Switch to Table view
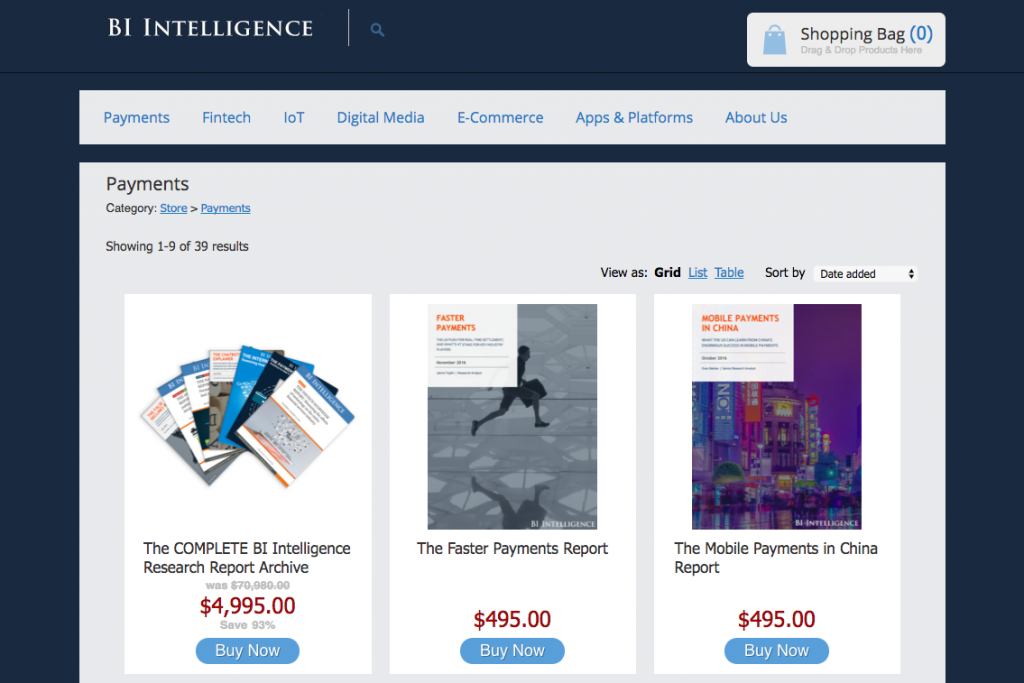1024x683 pixels. (728, 271)
